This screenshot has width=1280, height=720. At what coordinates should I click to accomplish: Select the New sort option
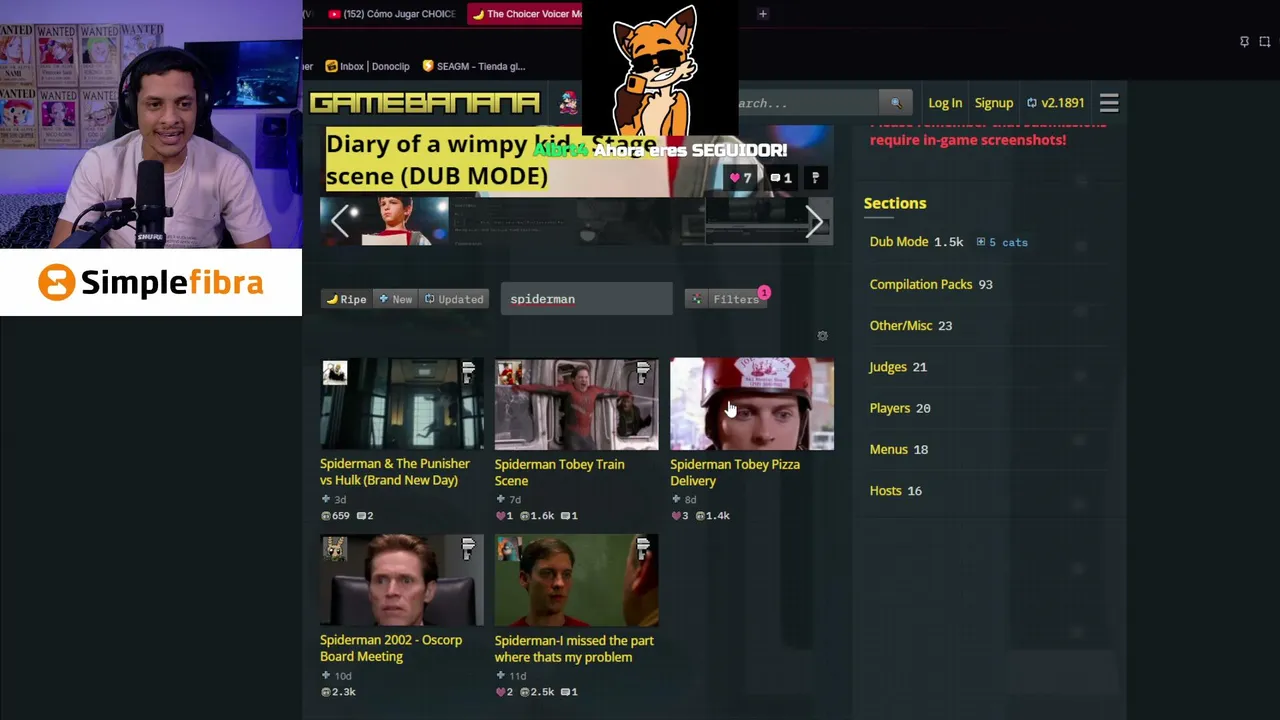tap(395, 299)
